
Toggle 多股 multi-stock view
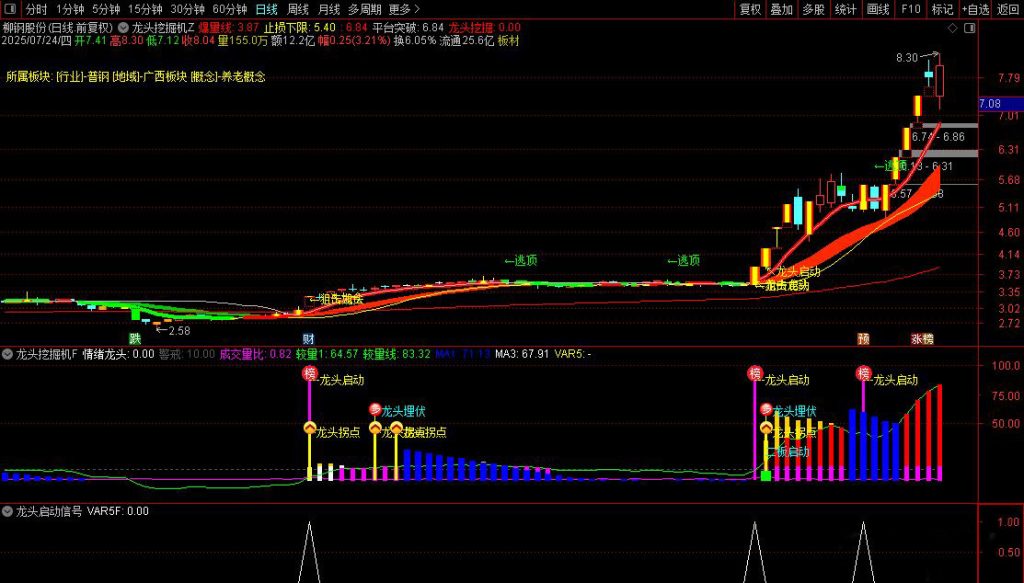pyautogui.click(x=814, y=10)
